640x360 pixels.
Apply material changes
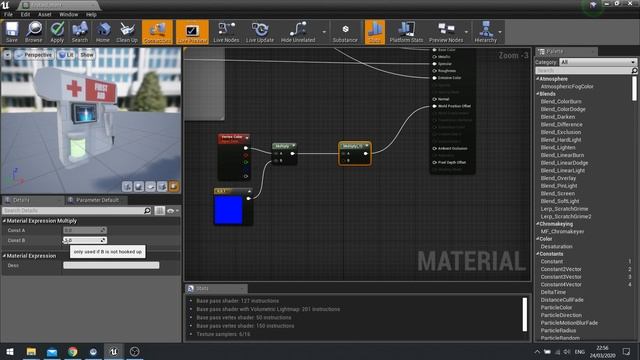coord(57,32)
